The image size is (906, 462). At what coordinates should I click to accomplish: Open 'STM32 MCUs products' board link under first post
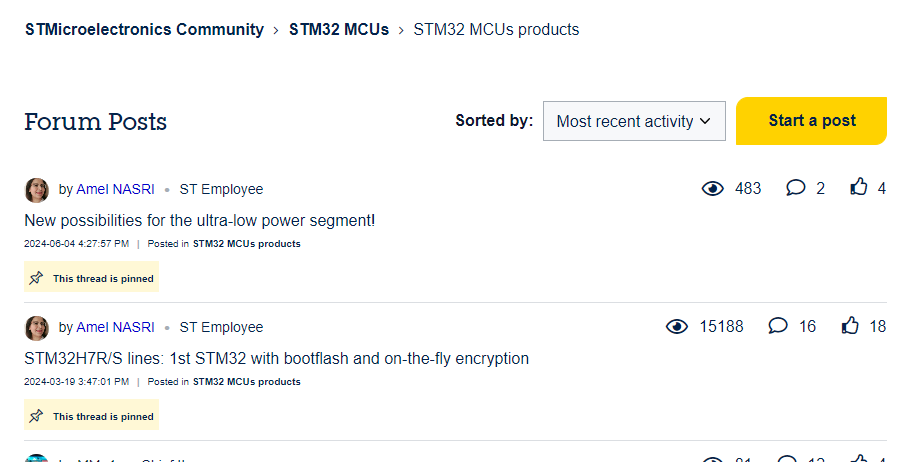point(246,244)
